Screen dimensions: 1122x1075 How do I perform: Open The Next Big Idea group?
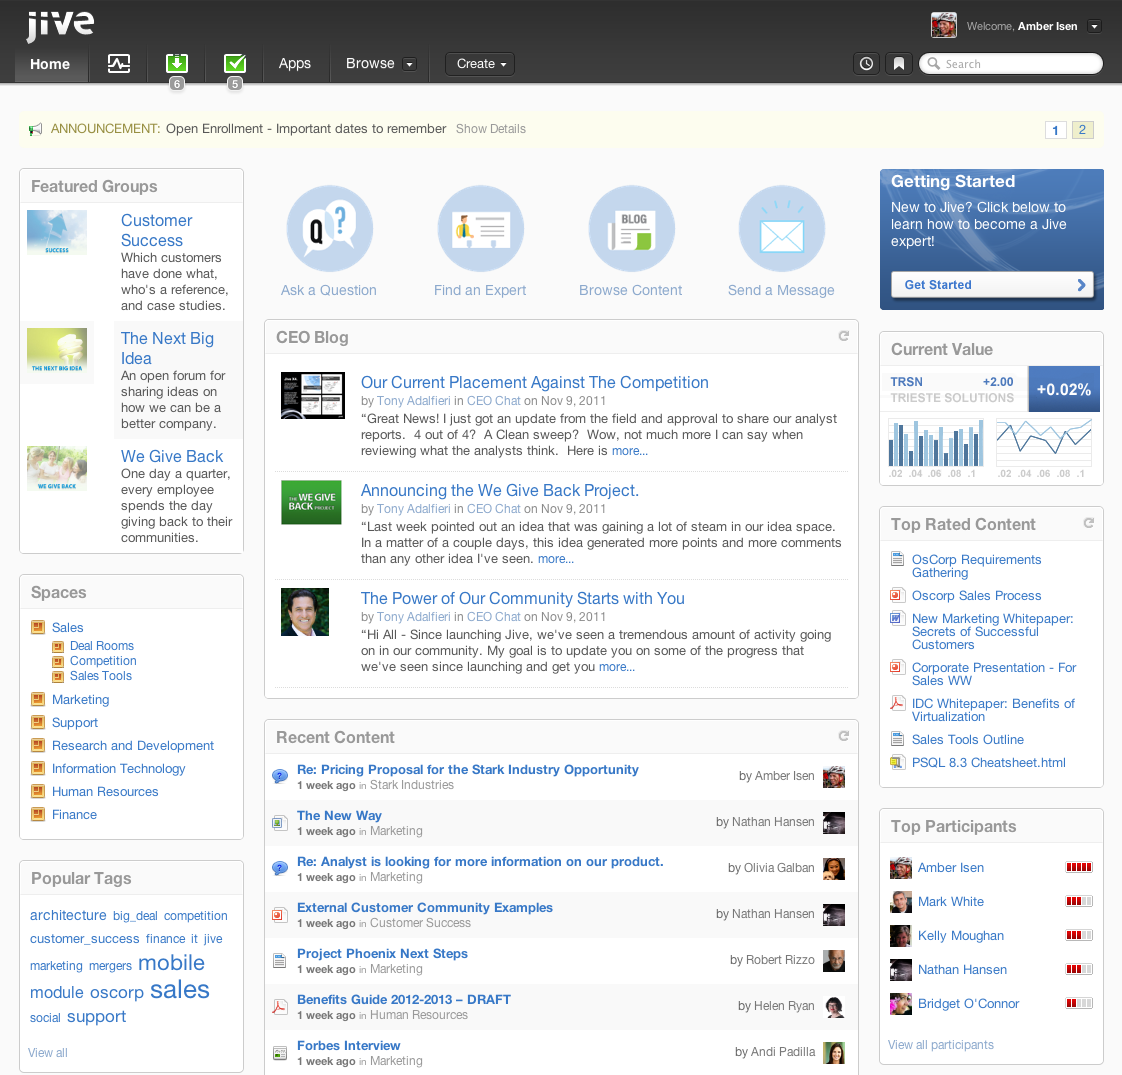click(x=167, y=348)
